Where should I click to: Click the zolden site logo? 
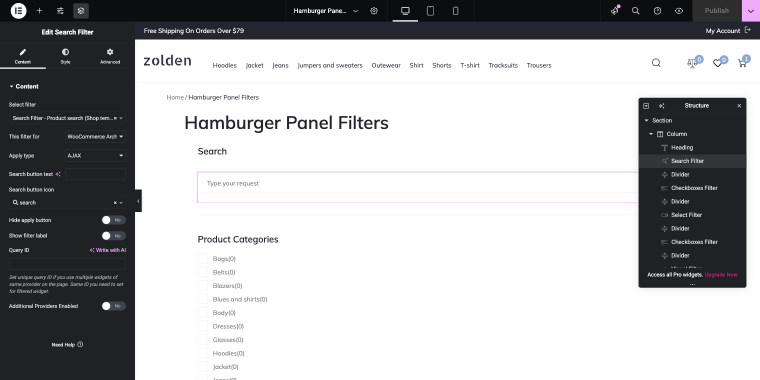pos(168,61)
